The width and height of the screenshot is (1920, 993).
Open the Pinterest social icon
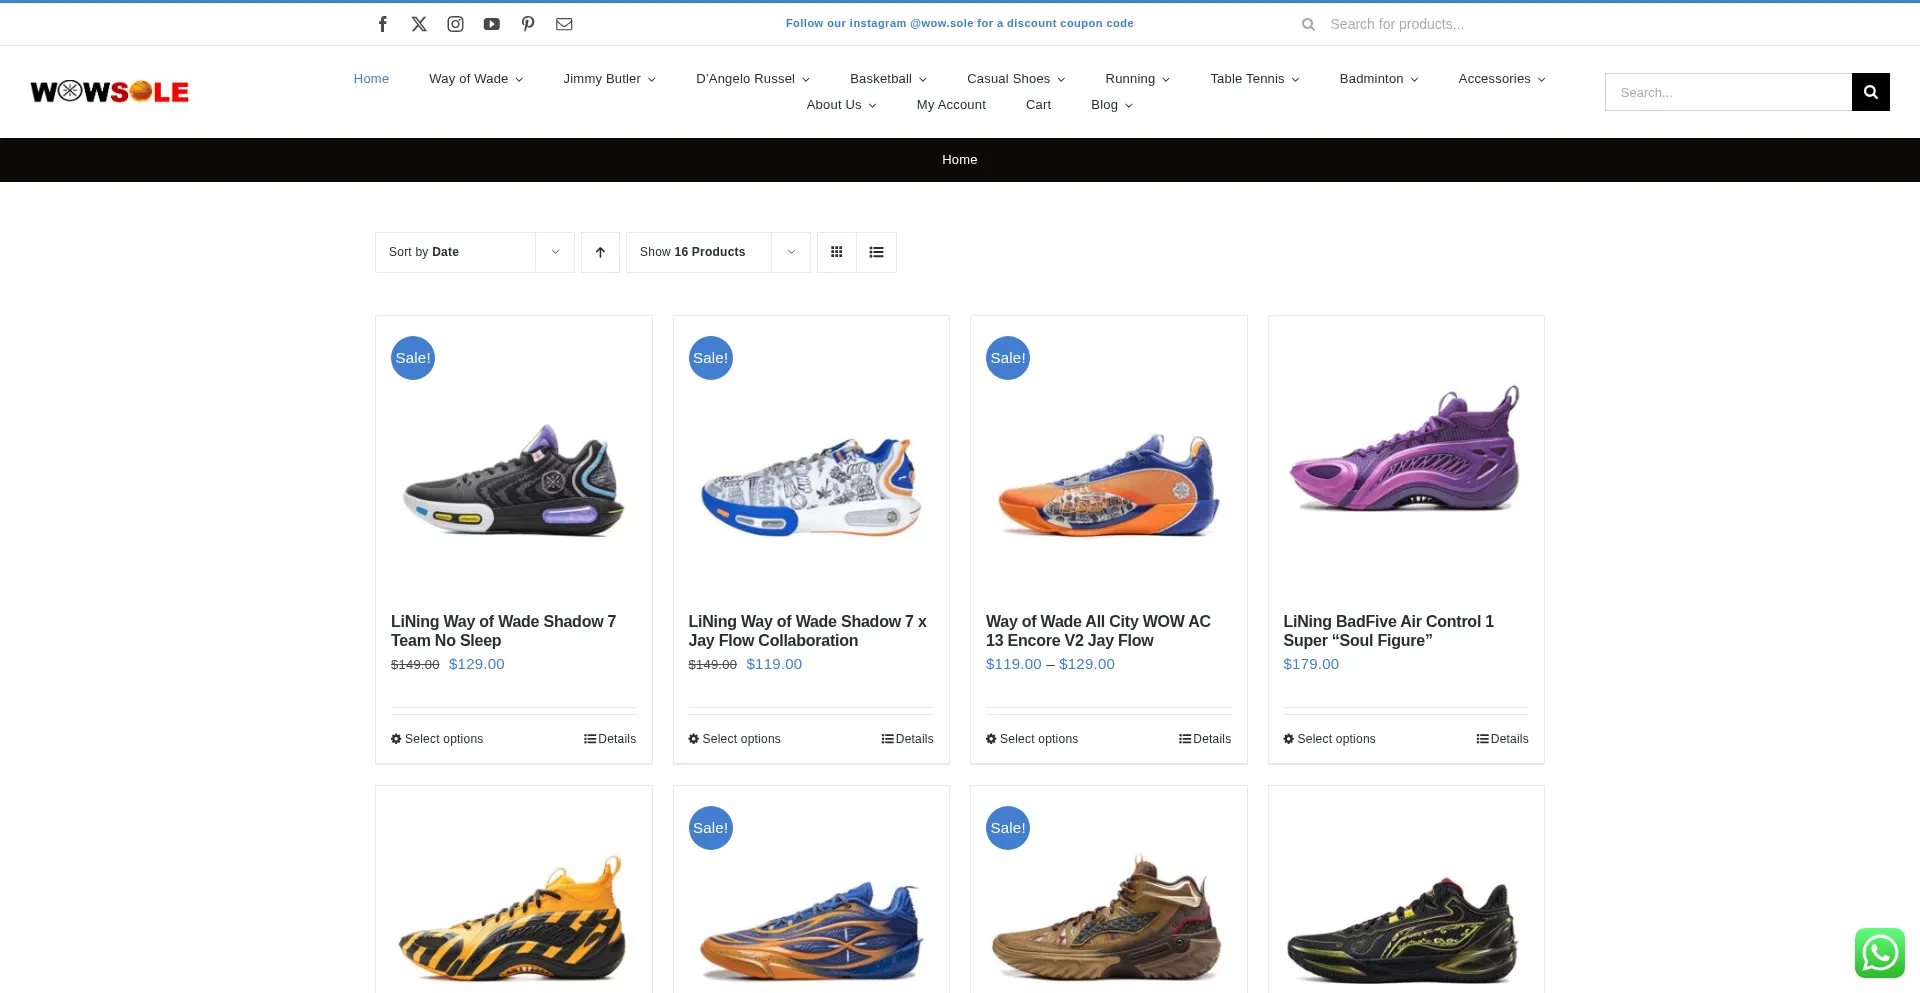(x=528, y=24)
